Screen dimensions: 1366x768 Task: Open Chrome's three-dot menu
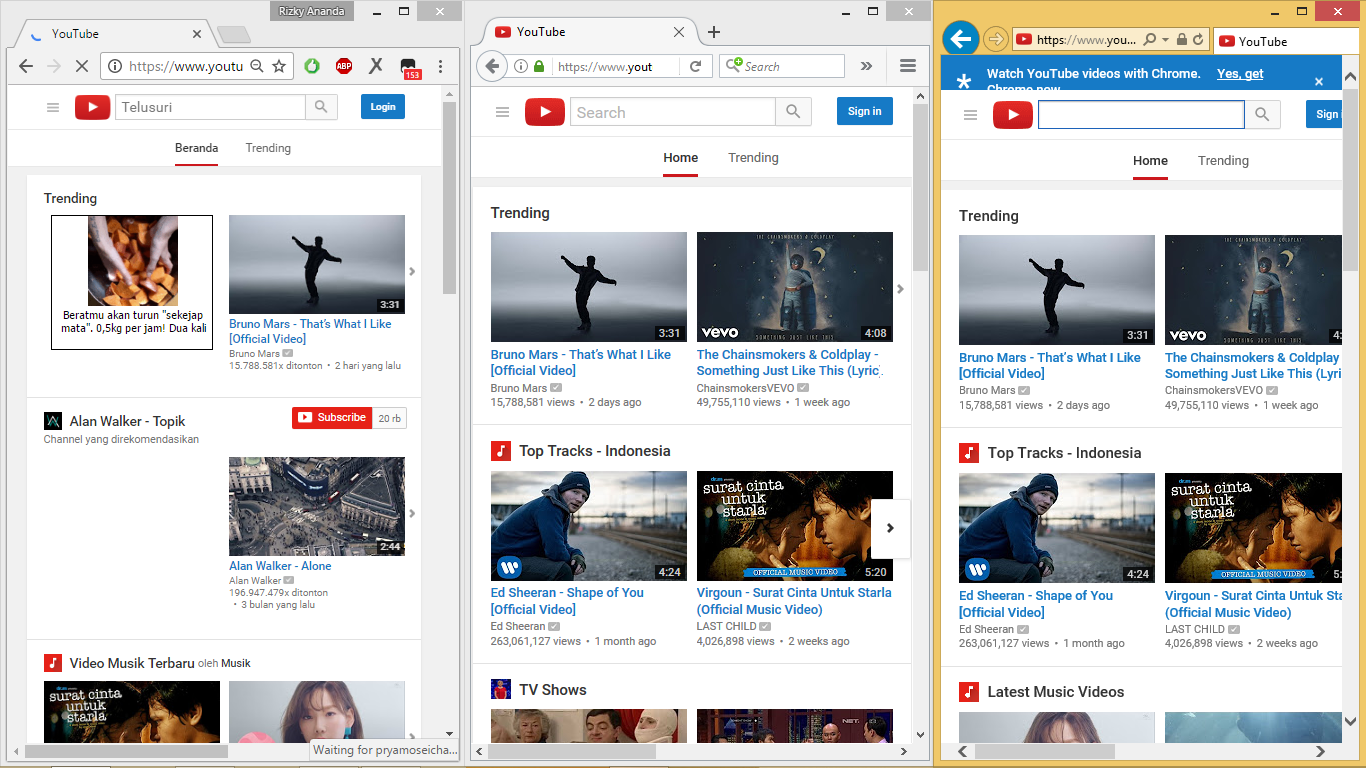(440, 66)
